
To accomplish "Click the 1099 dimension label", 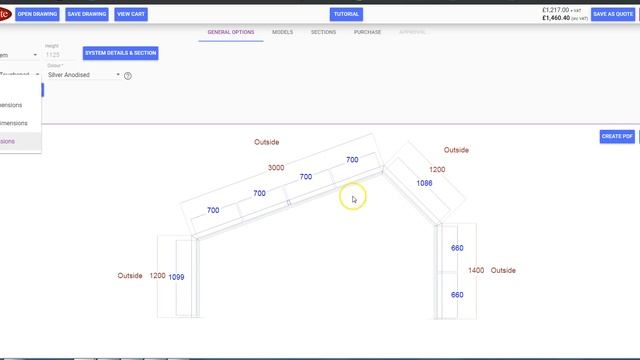I will (x=176, y=277).
